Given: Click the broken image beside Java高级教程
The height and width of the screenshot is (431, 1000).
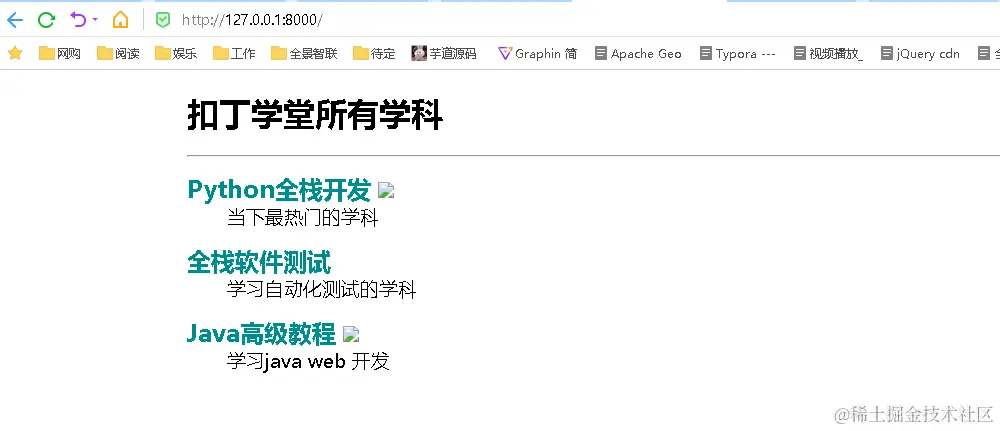Looking at the screenshot, I should [x=351, y=334].
